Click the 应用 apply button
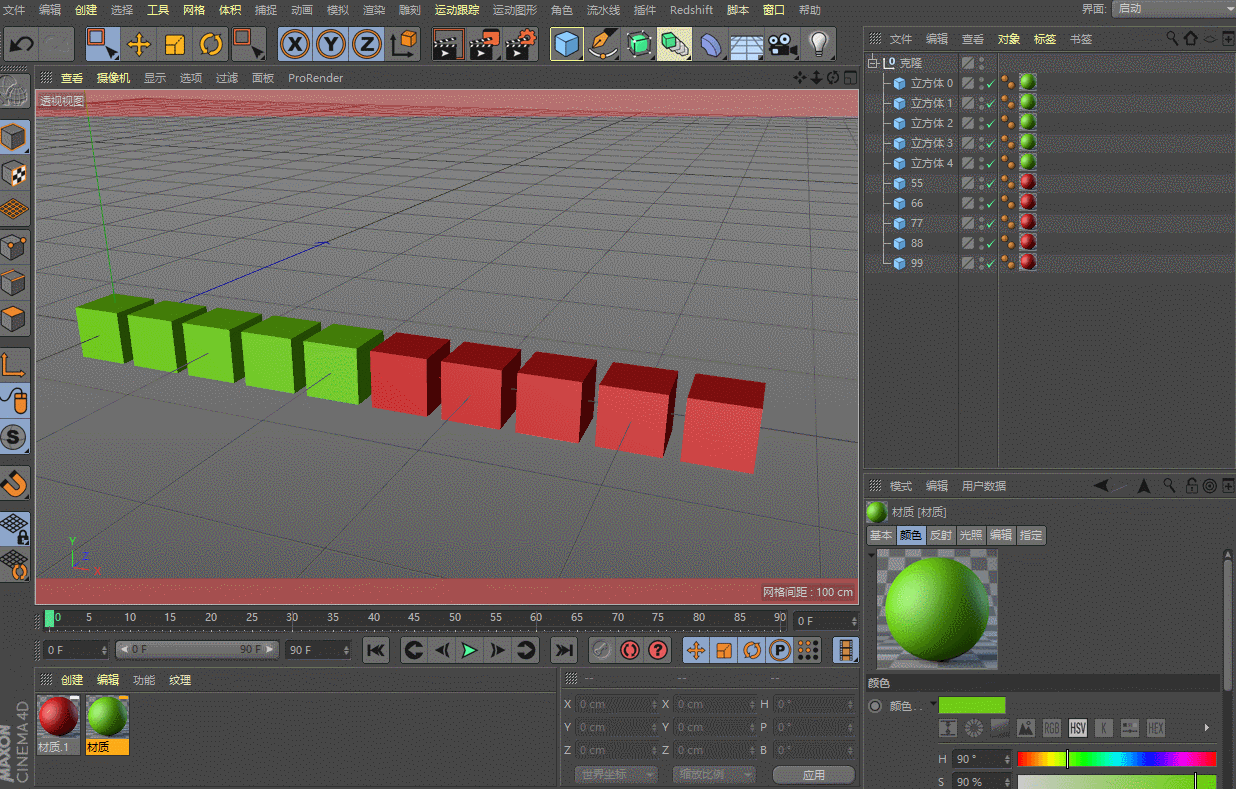 pyautogui.click(x=814, y=775)
